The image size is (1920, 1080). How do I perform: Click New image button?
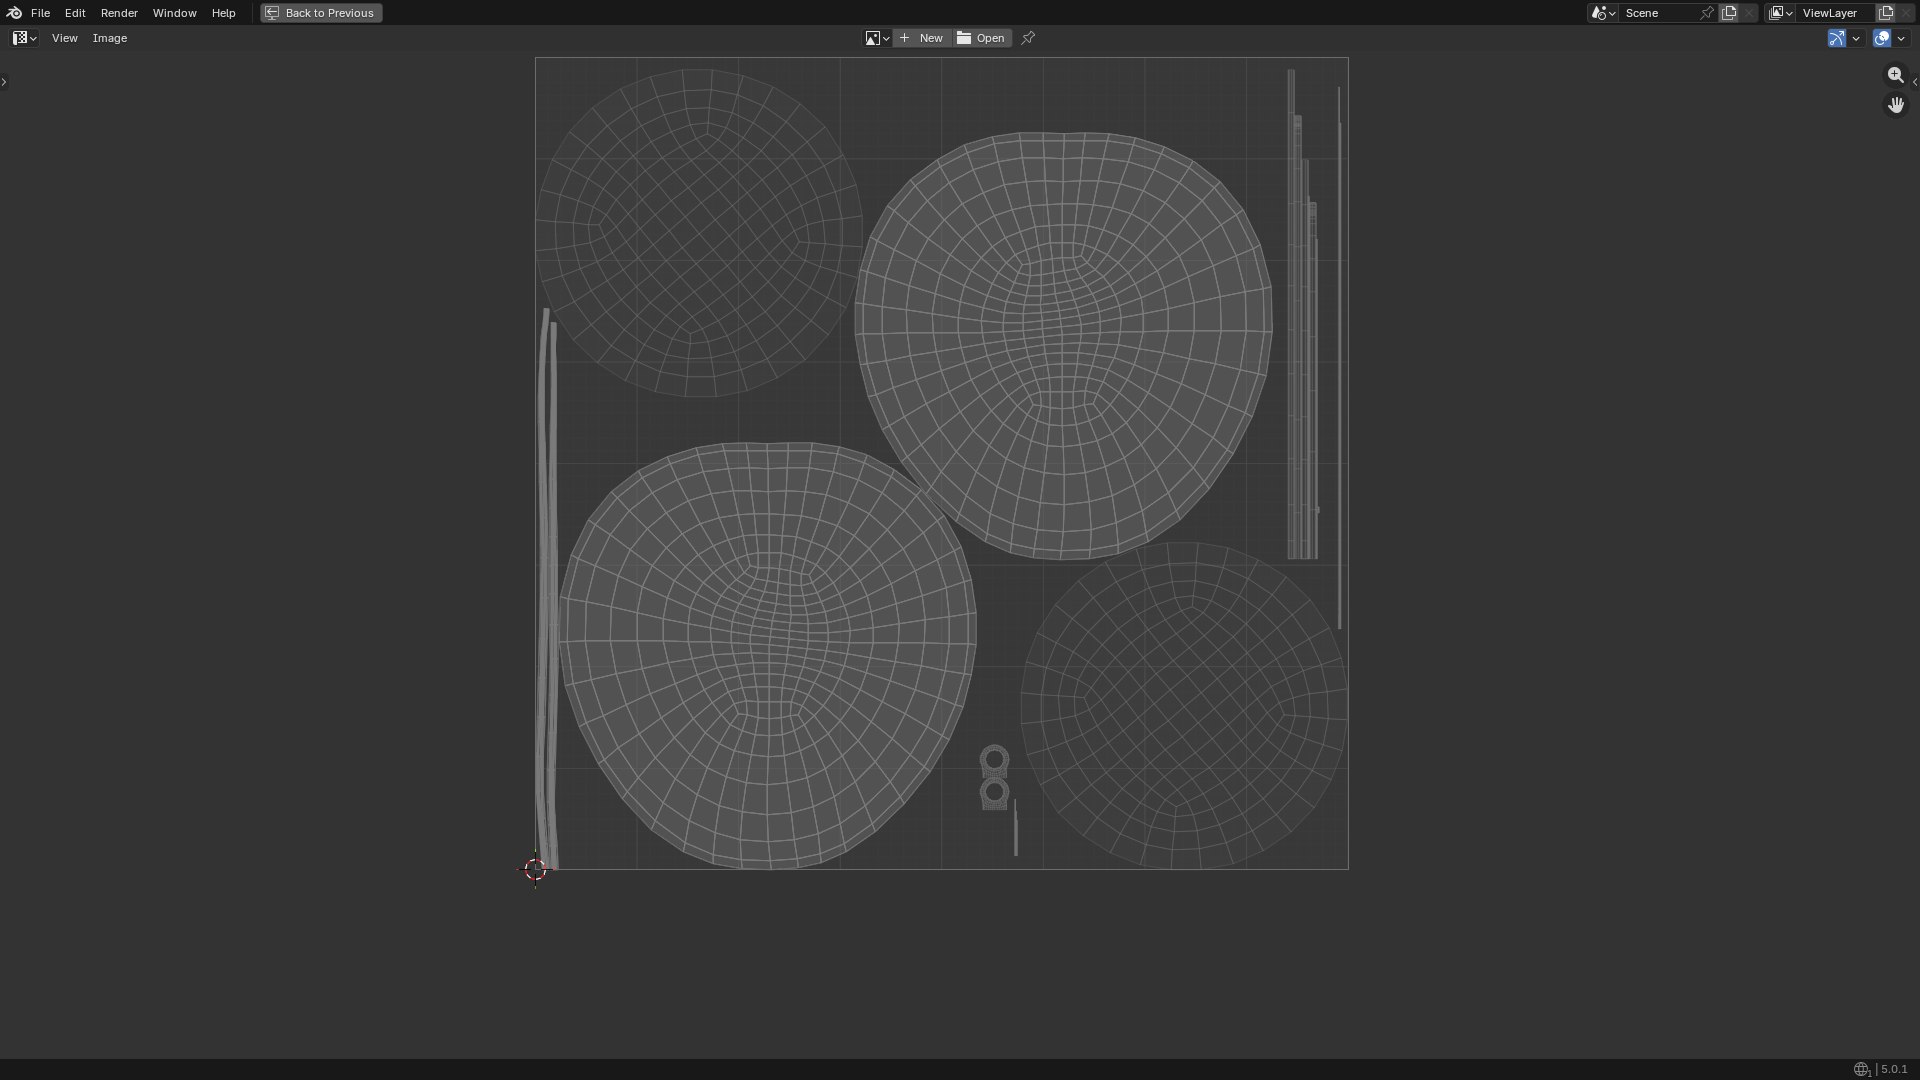921,38
